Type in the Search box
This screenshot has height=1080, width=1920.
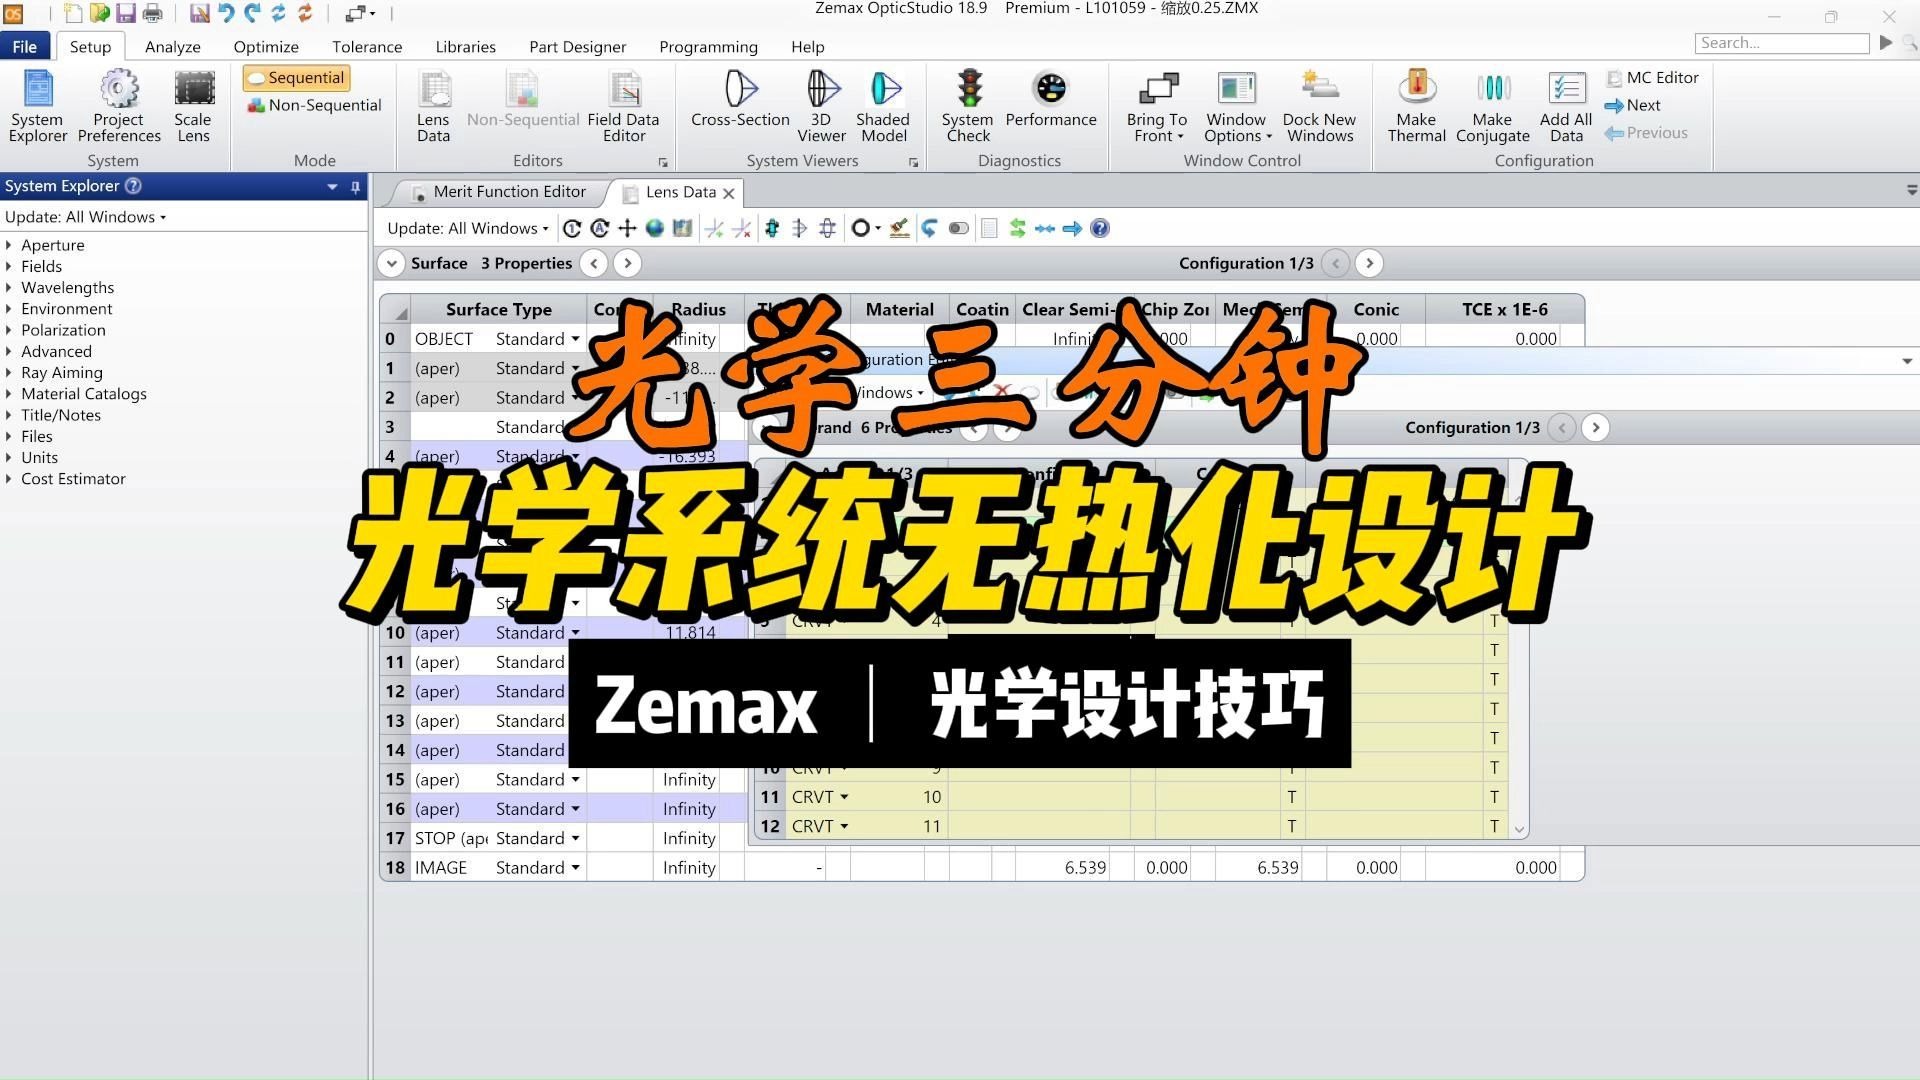pos(1782,43)
